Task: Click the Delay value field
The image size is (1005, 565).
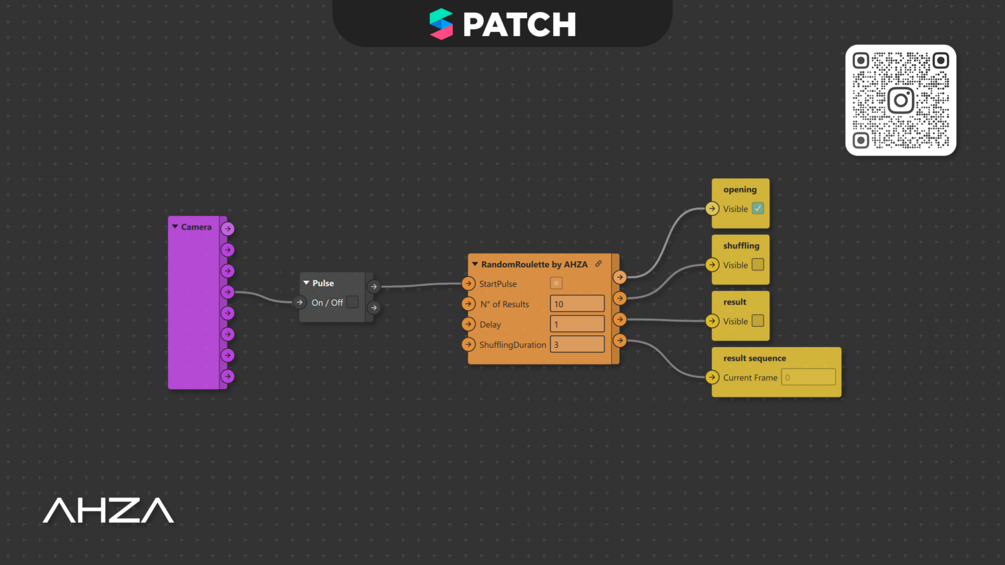Action: [x=577, y=324]
